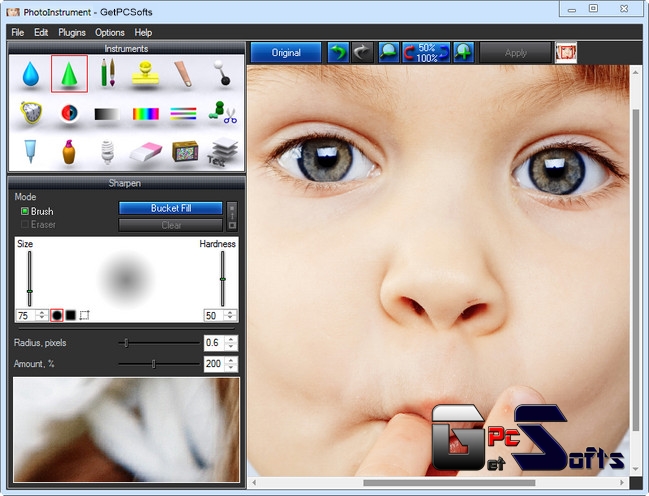The height and width of the screenshot is (496, 649).
Task: Click the grey Redo arrow
Action: (x=362, y=53)
